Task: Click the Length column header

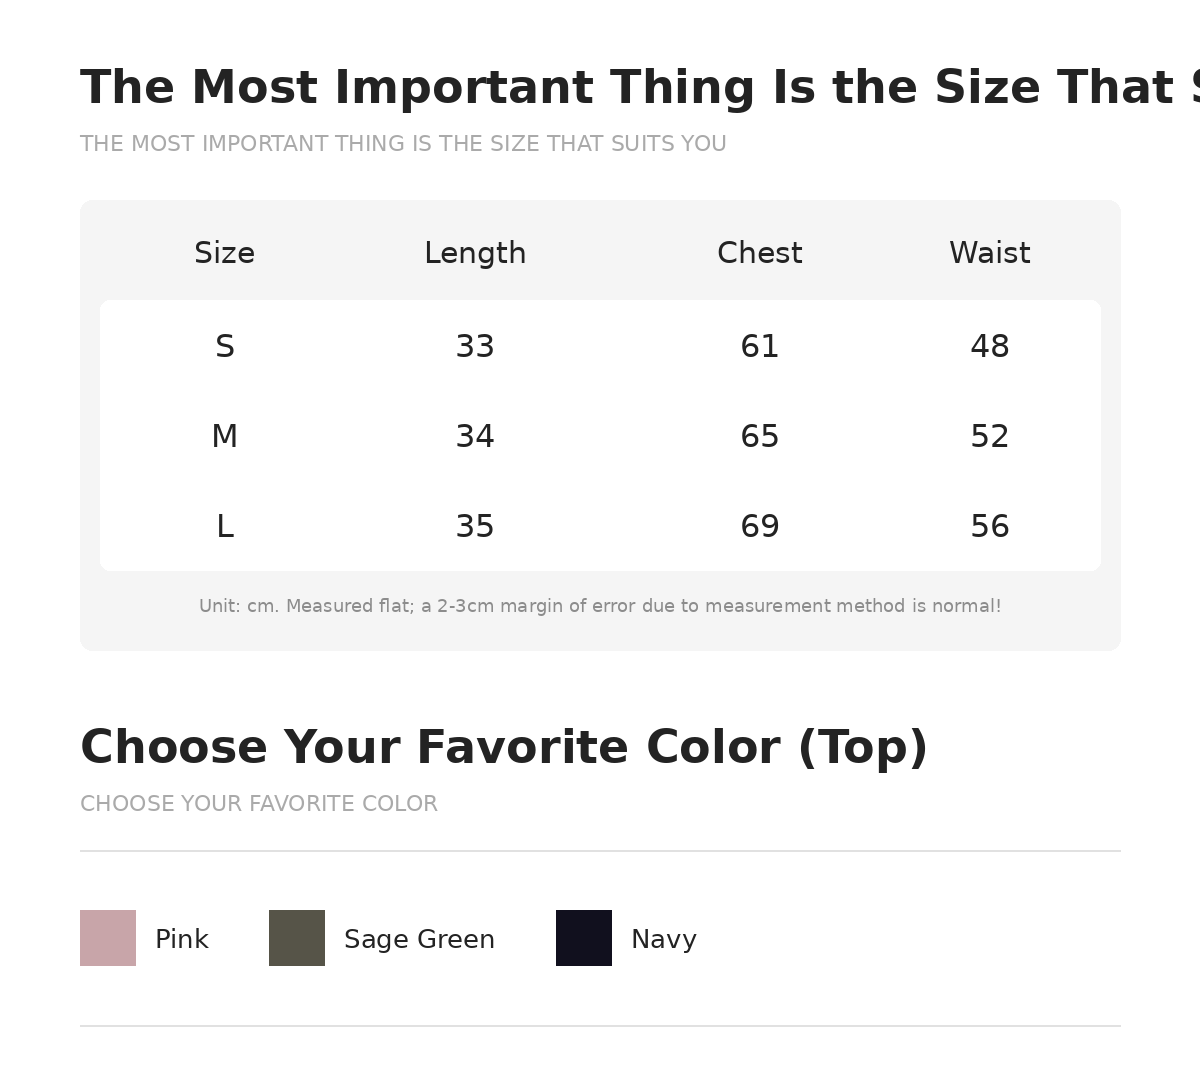Action: pos(475,254)
